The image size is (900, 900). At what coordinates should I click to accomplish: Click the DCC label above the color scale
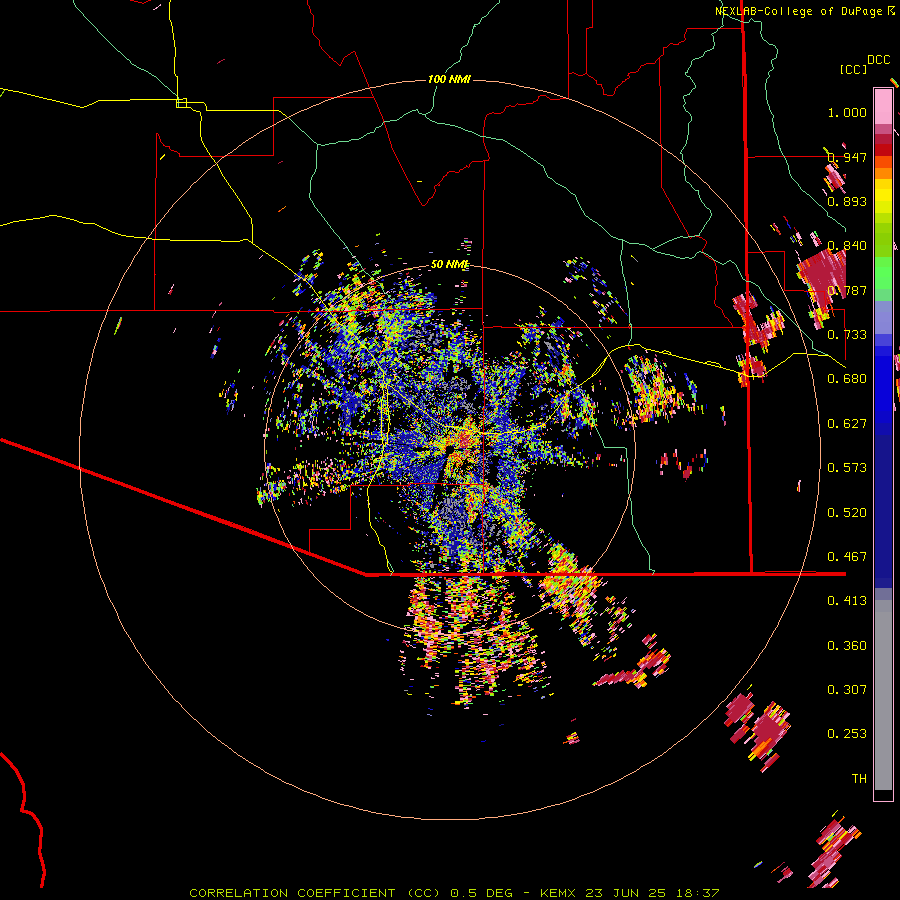click(879, 60)
